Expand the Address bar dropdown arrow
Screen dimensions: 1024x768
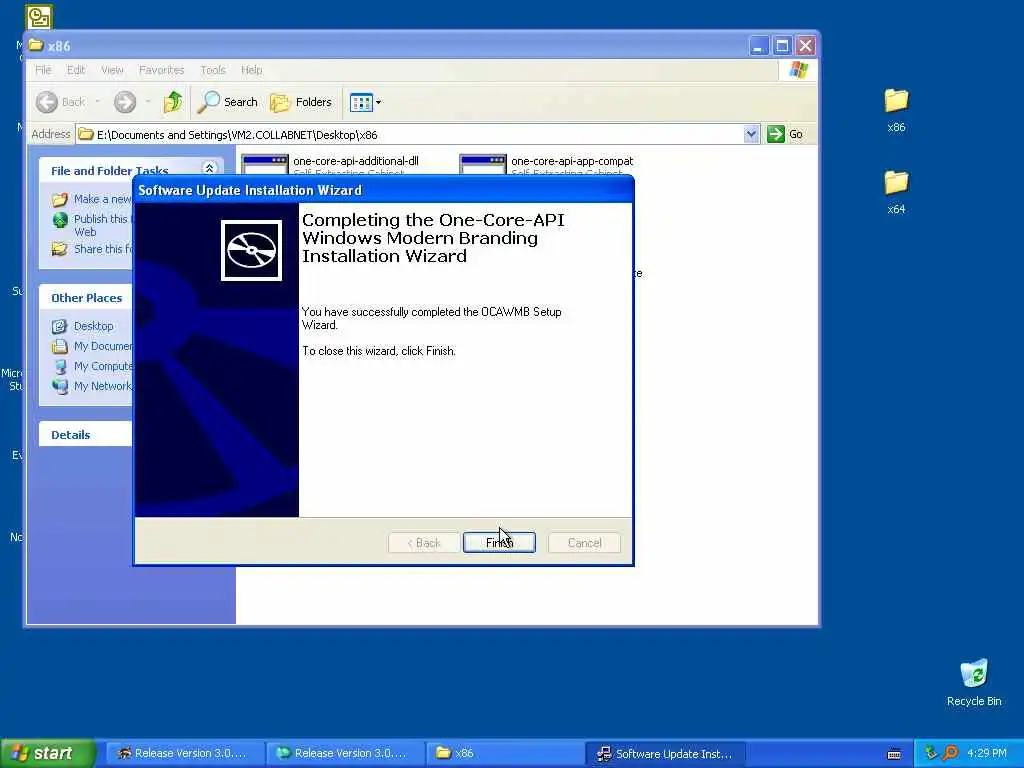coord(751,134)
